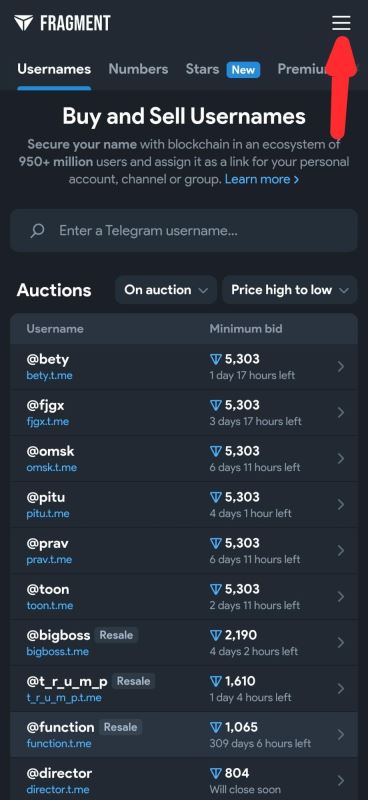Viewport: 368px width, 800px height.
Task: Open the hamburger menu icon
Action: point(341,23)
